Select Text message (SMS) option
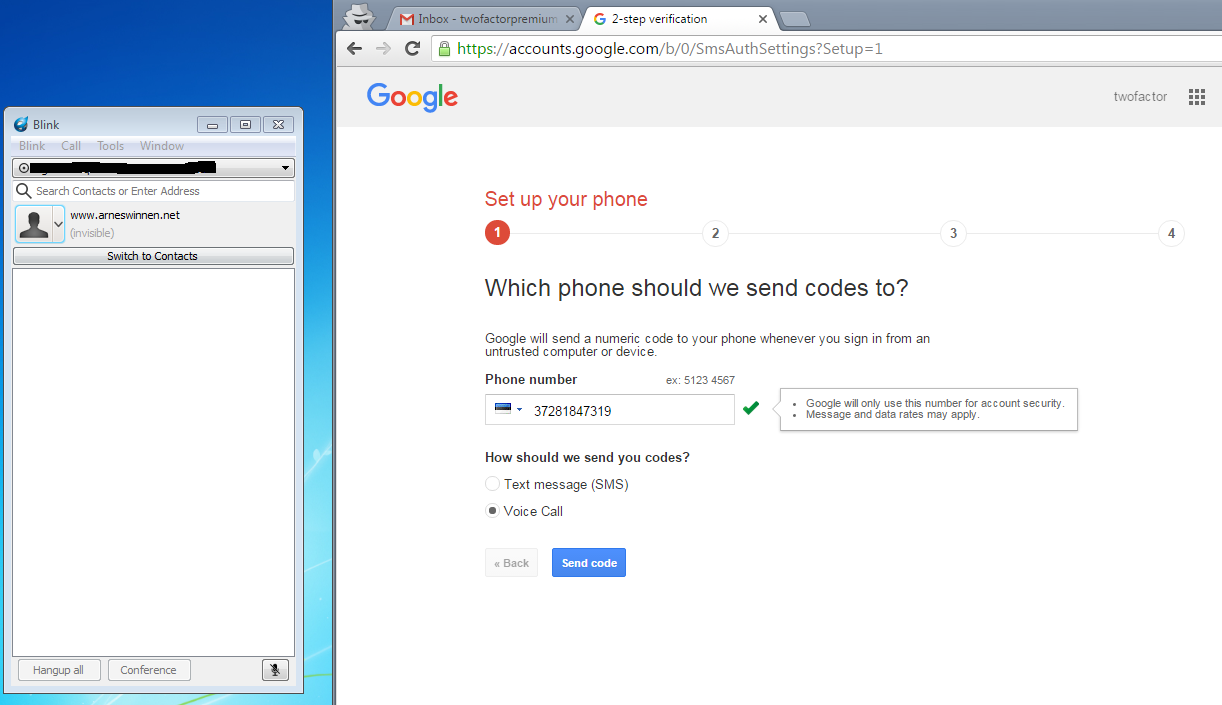This screenshot has height=705, width=1222. 492,484
